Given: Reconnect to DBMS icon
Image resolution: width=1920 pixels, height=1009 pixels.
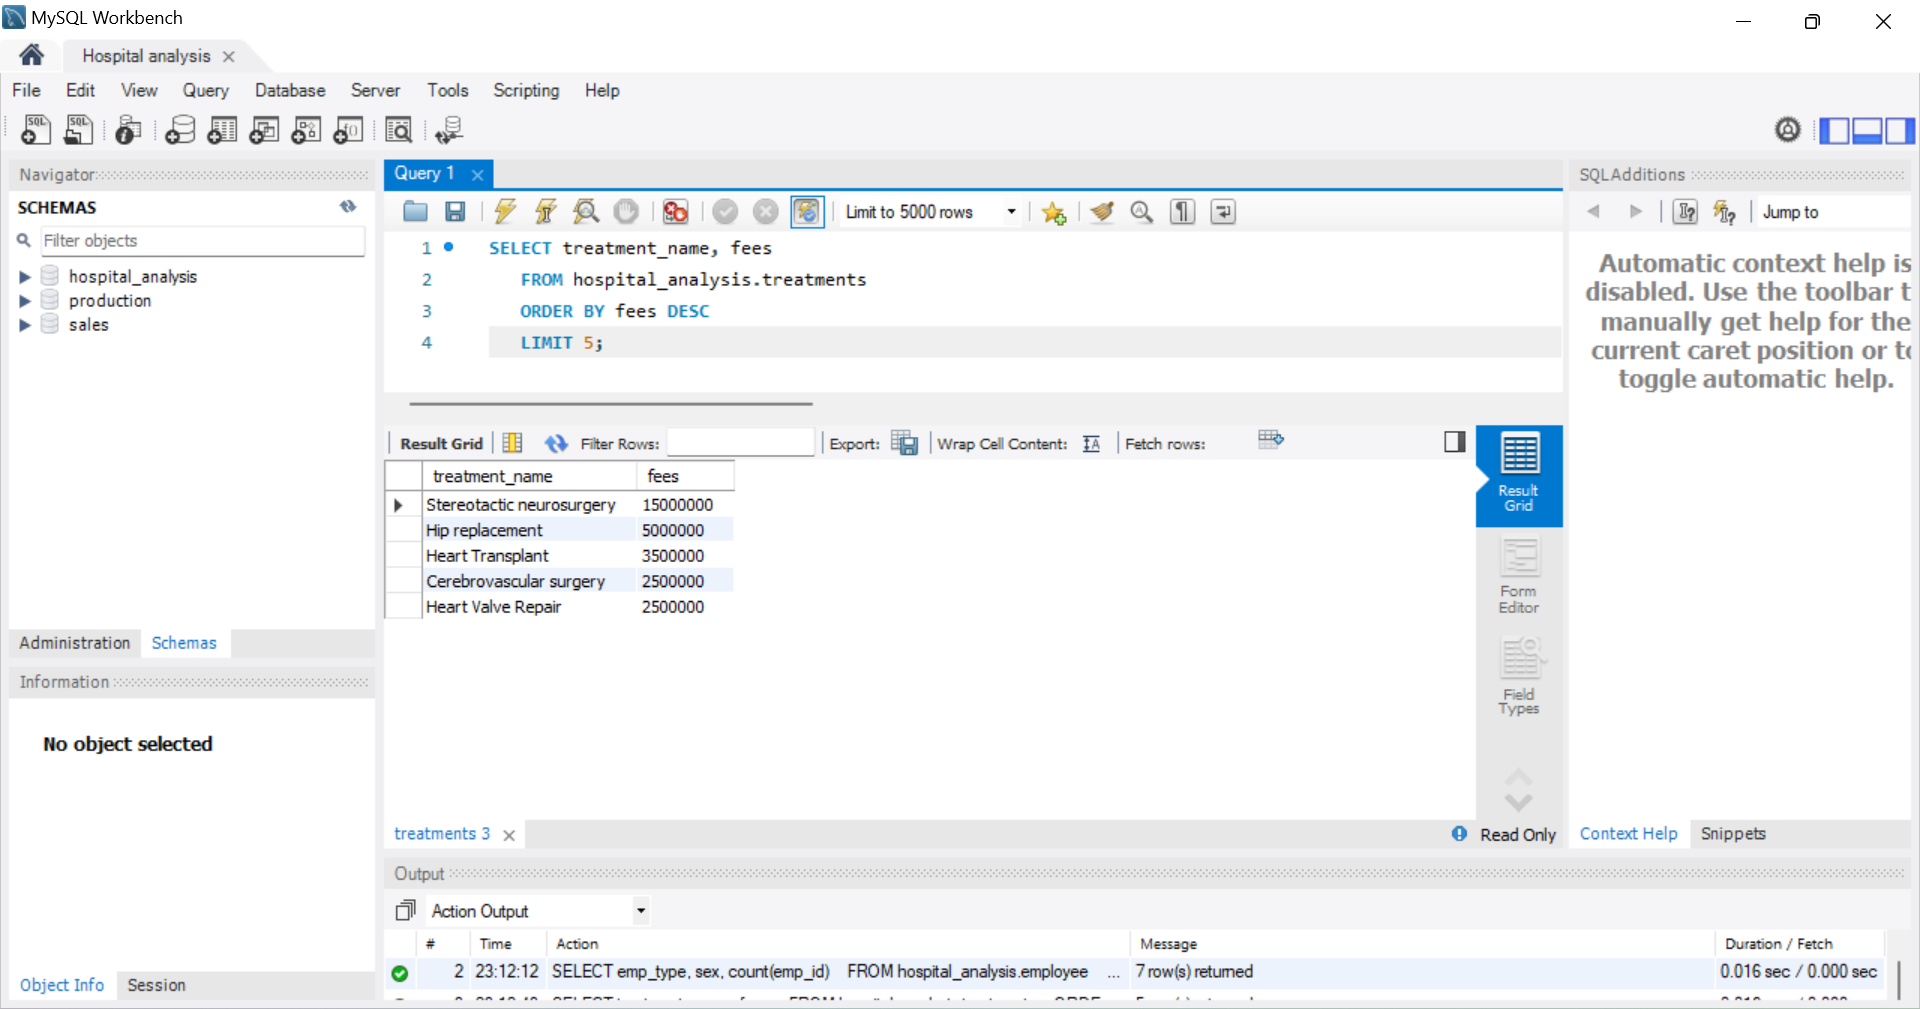Looking at the screenshot, I should 449,130.
